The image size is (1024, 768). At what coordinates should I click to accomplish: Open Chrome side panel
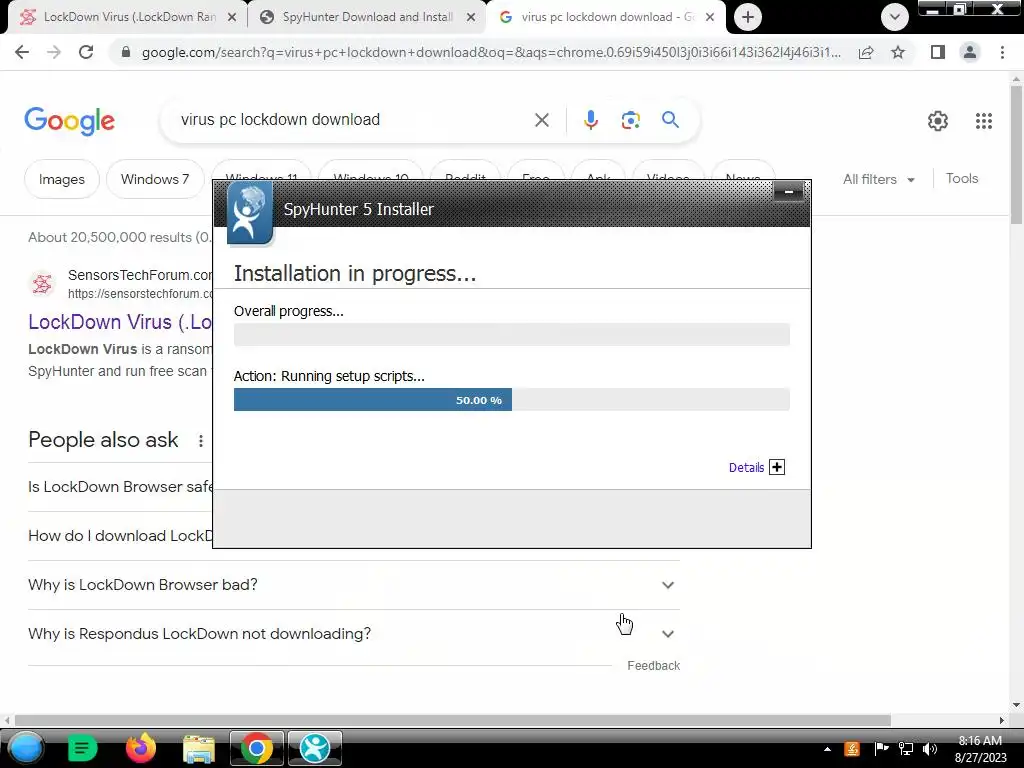point(938,52)
